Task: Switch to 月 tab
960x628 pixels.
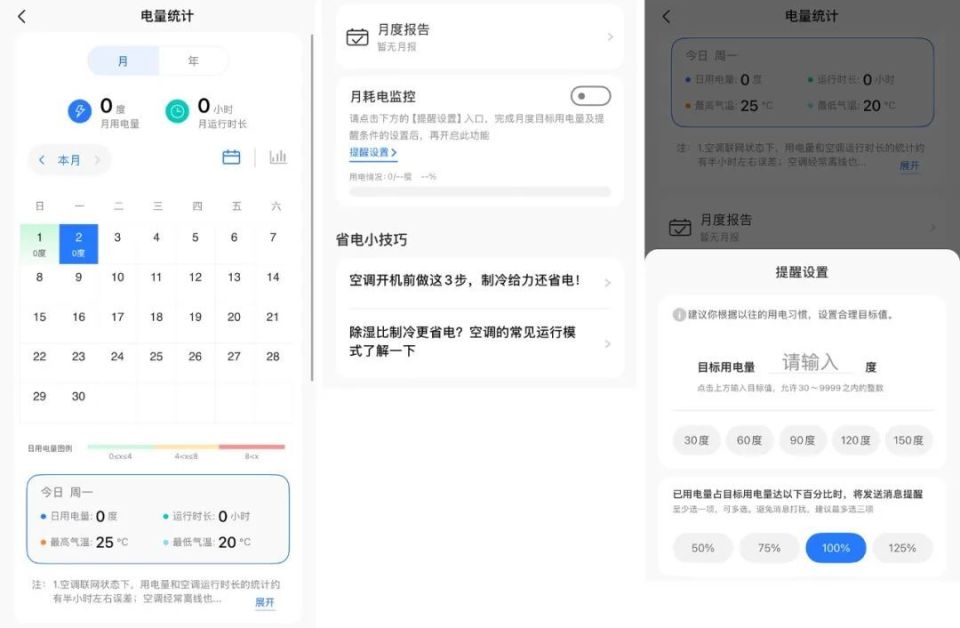Action: pyautogui.click(x=123, y=61)
